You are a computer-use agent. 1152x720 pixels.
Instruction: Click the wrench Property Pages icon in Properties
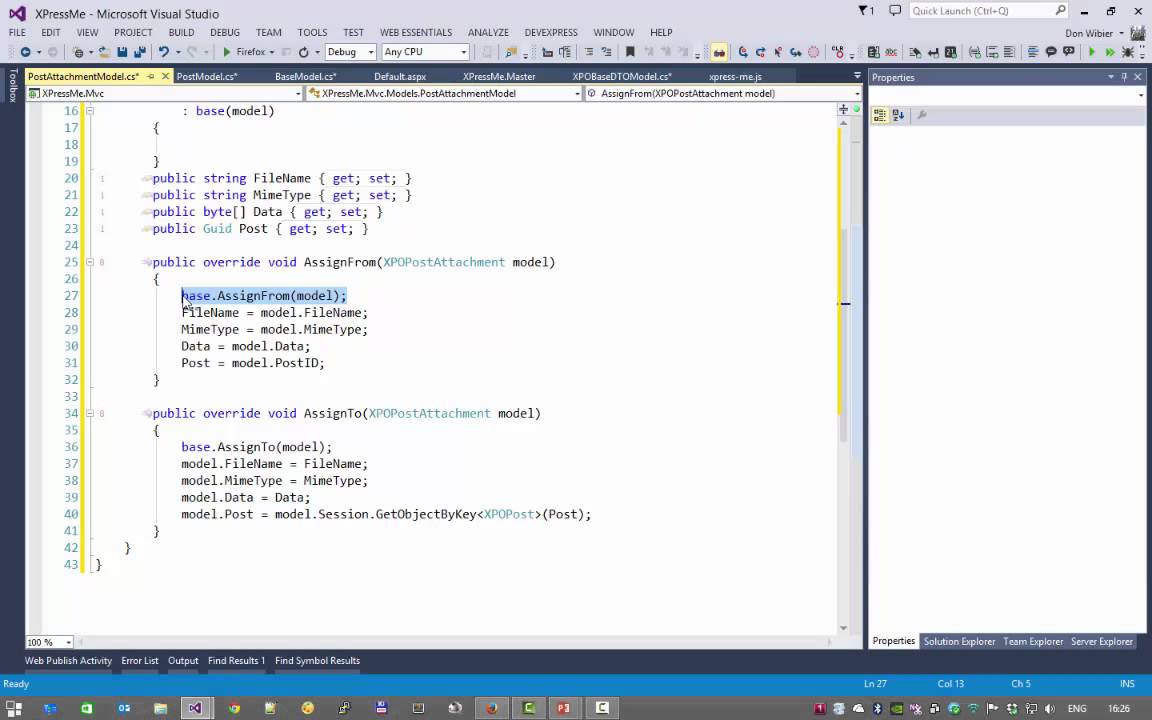(x=922, y=115)
